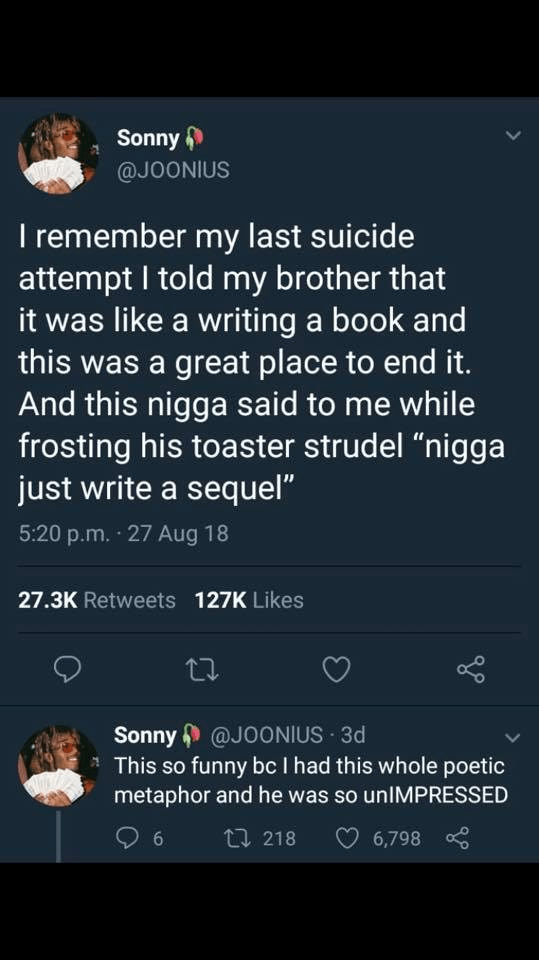
Task: Open the @JOONIUS handle in tweet header
Action: click(173, 170)
